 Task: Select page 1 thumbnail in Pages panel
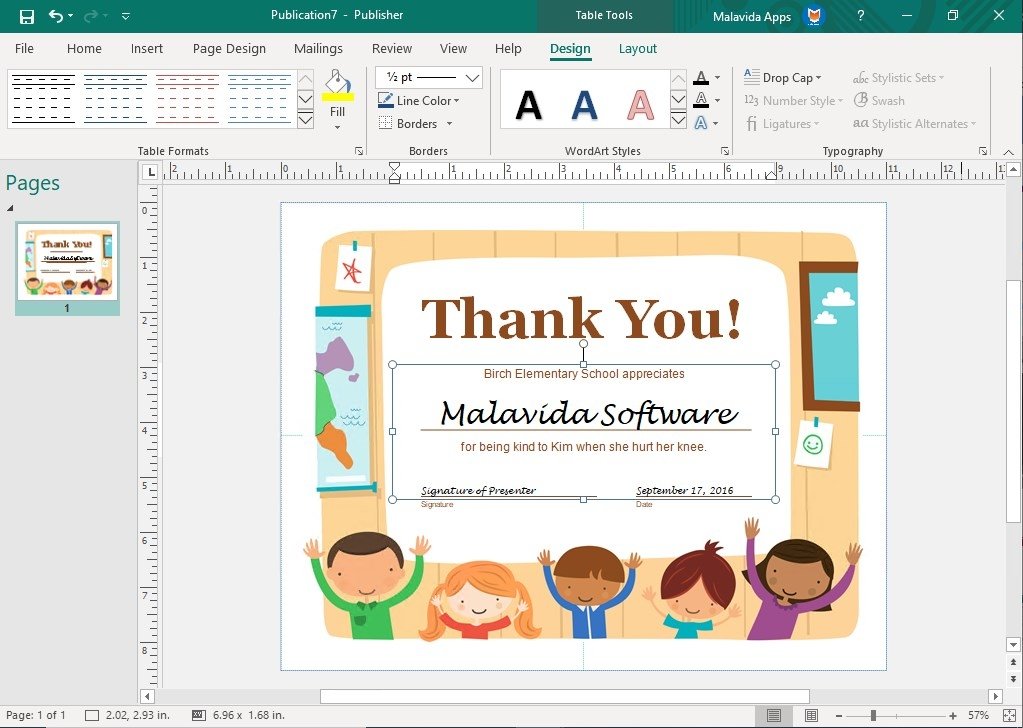click(67, 262)
